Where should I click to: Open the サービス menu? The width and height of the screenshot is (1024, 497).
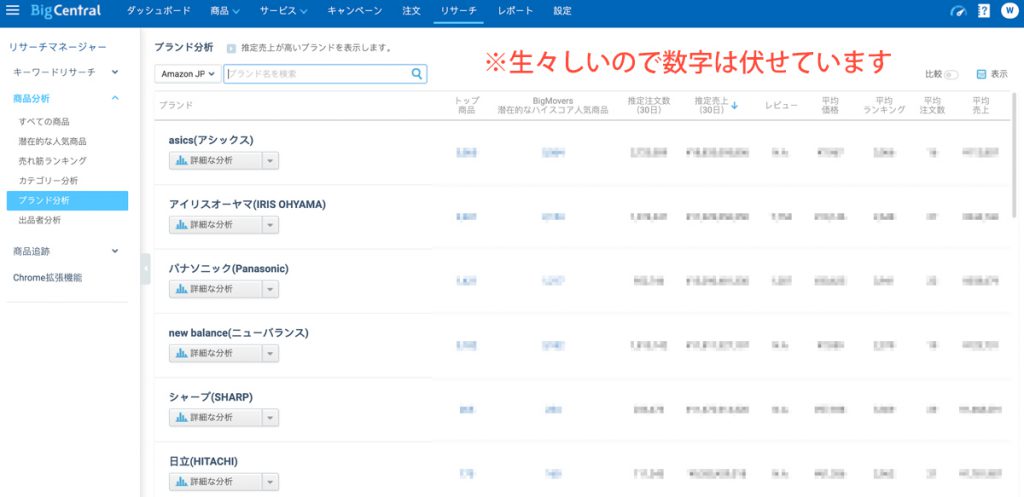click(283, 11)
